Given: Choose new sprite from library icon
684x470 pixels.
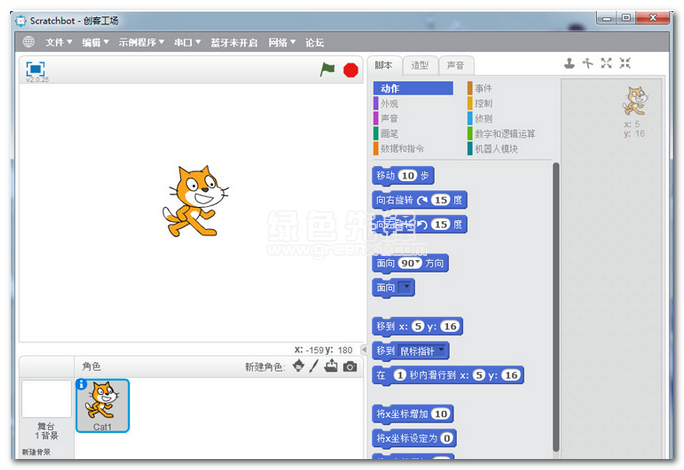Looking at the screenshot, I should [x=298, y=366].
